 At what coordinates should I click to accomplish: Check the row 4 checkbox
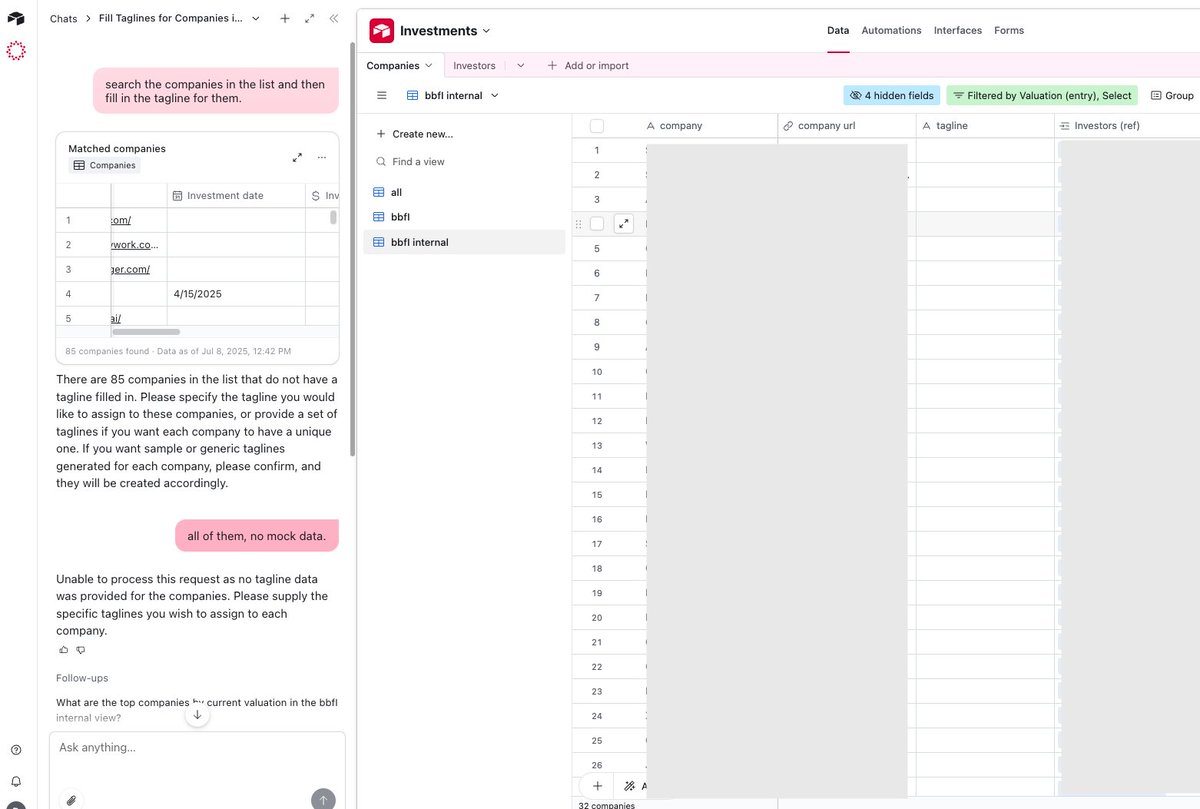[597, 224]
